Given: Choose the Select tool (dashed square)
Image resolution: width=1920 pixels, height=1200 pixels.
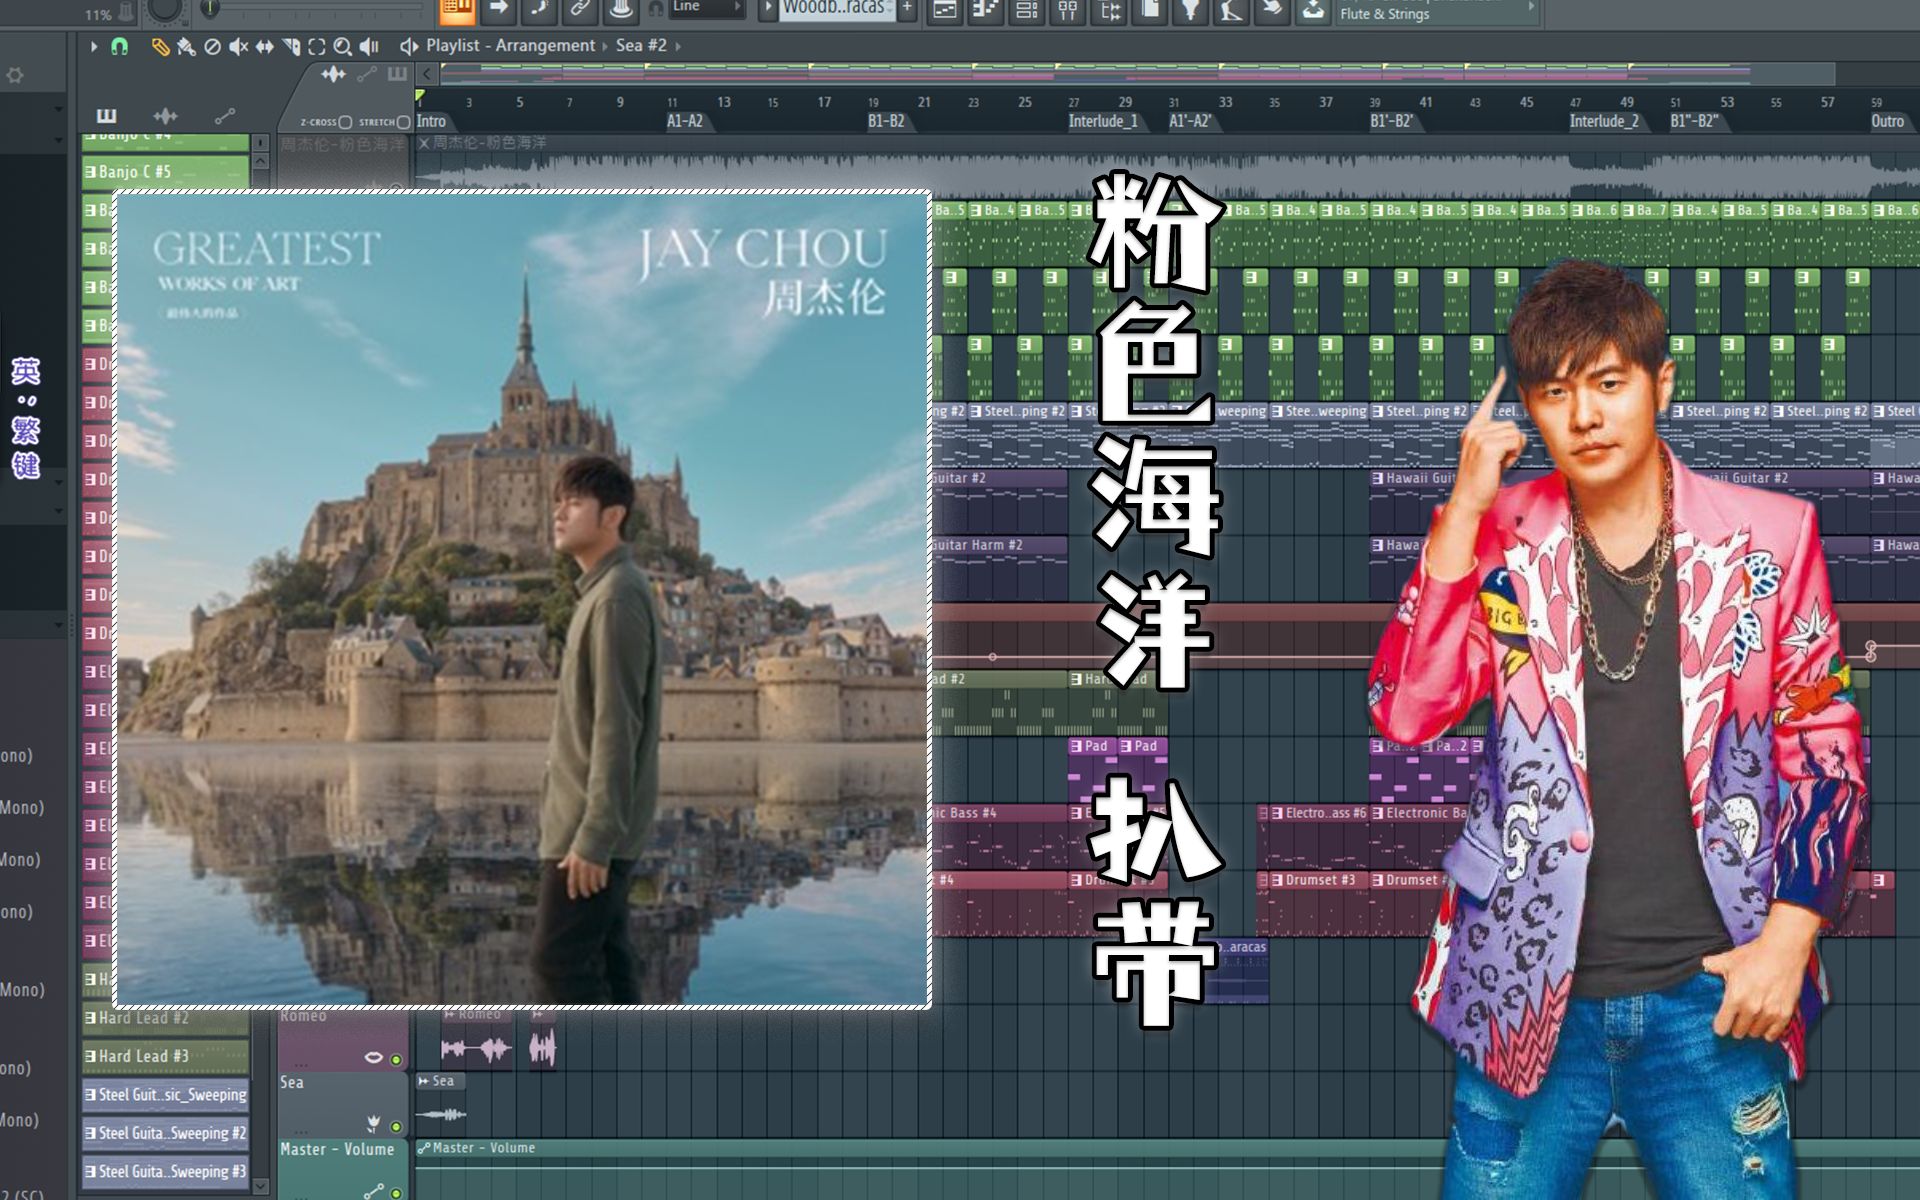Looking at the screenshot, I should coord(316,46).
